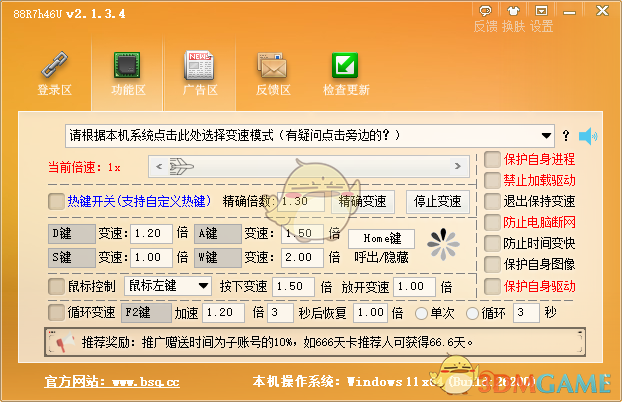
Task: Enable 防止时间变快 checkbox
Action: [492, 243]
